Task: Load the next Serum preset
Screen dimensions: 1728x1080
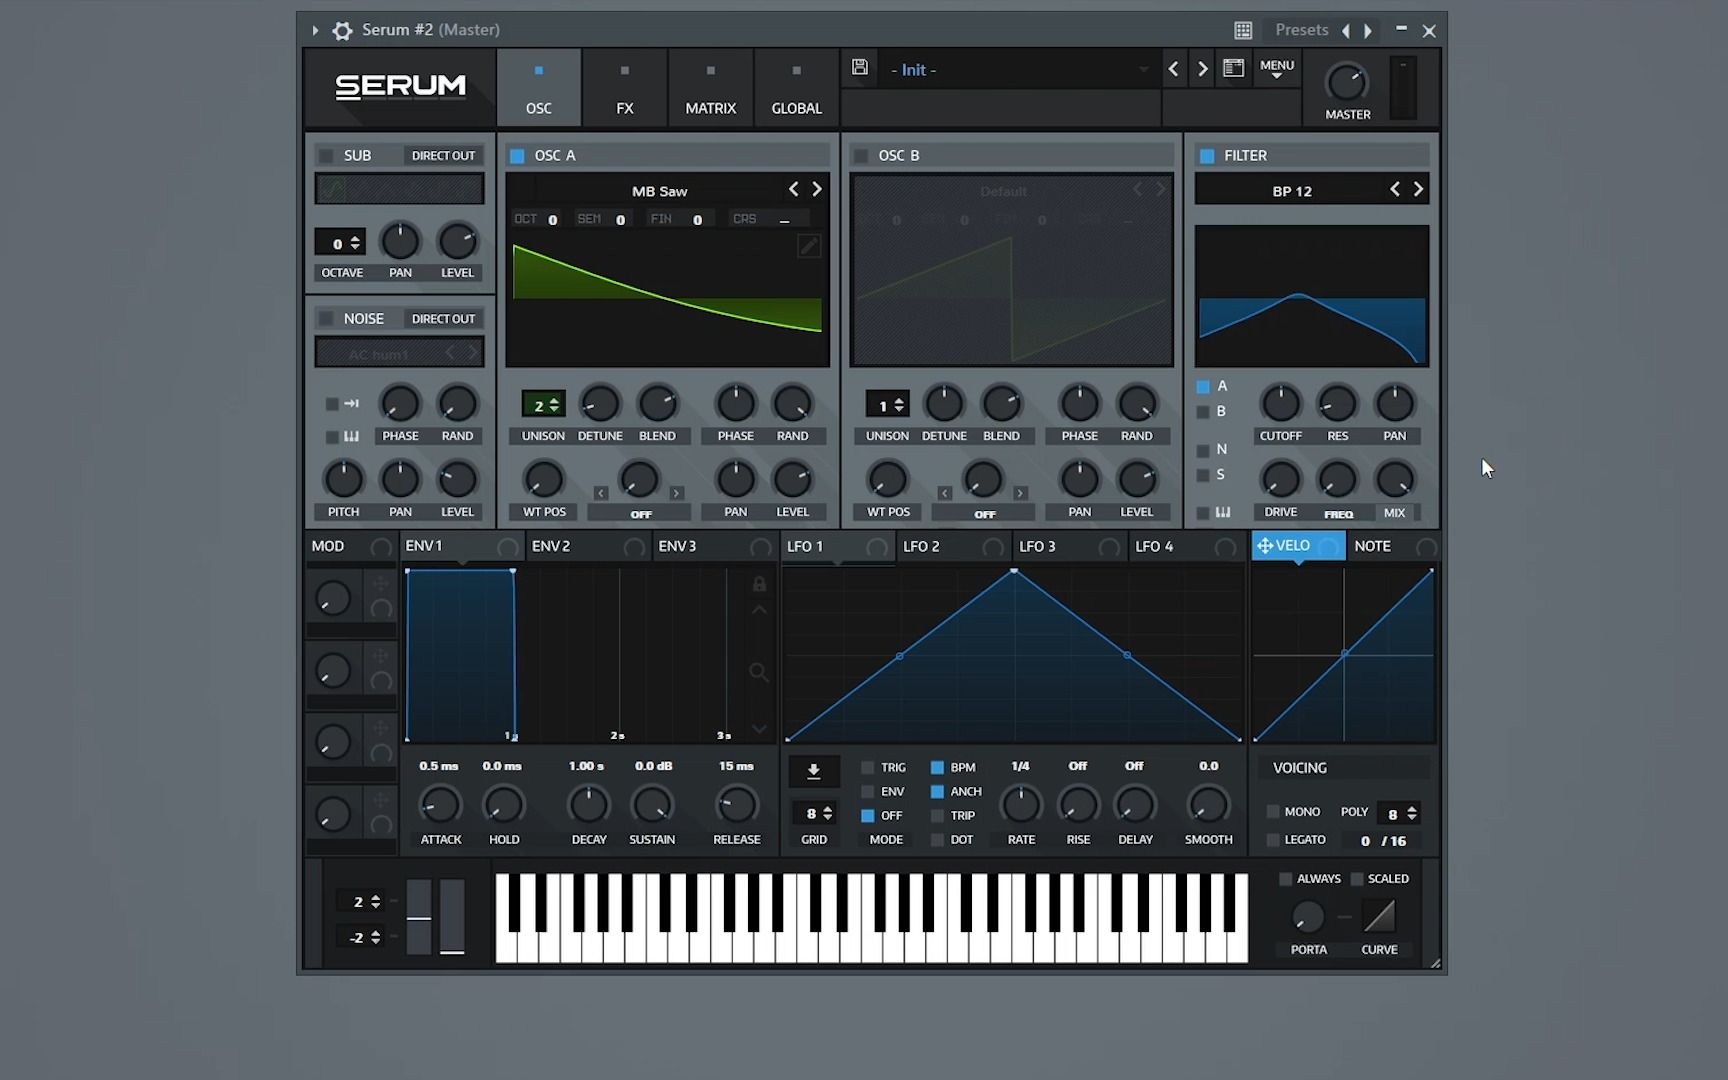Action: coord(1203,69)
